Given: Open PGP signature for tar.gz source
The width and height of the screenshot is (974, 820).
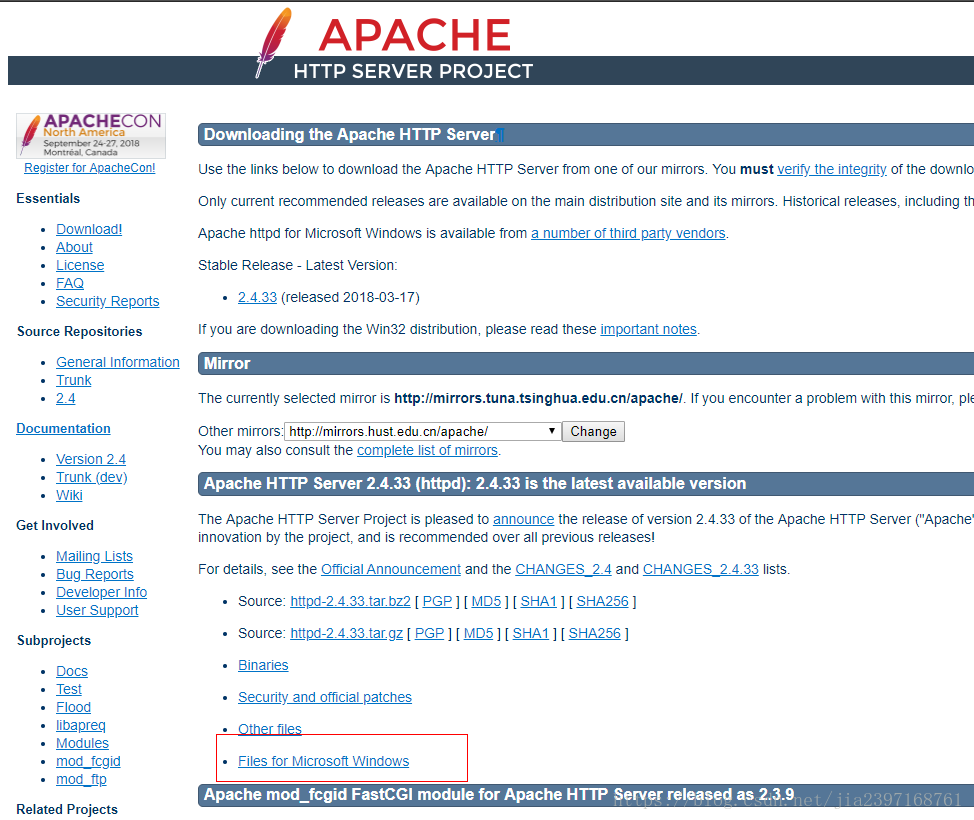Looking at the screenshot, I should (x=429, y=634).
